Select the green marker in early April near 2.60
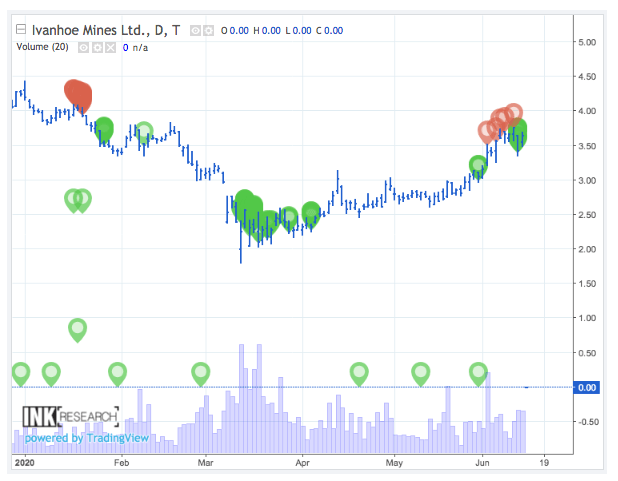The image size is (618, 481). click(x=311, y=213)
